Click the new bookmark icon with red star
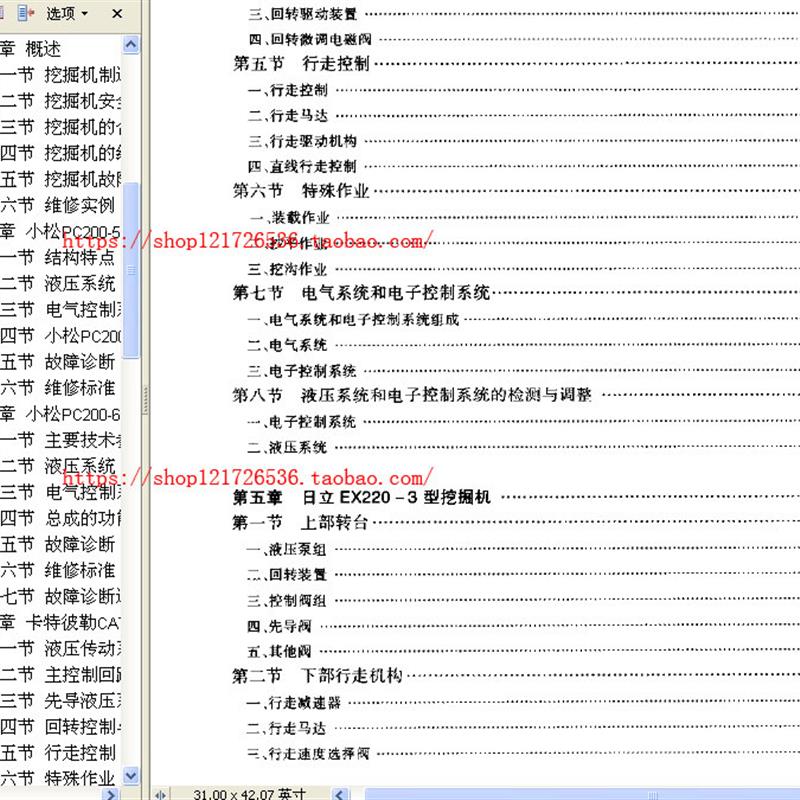This screenshot has height=800, width=800. [26, 13]
